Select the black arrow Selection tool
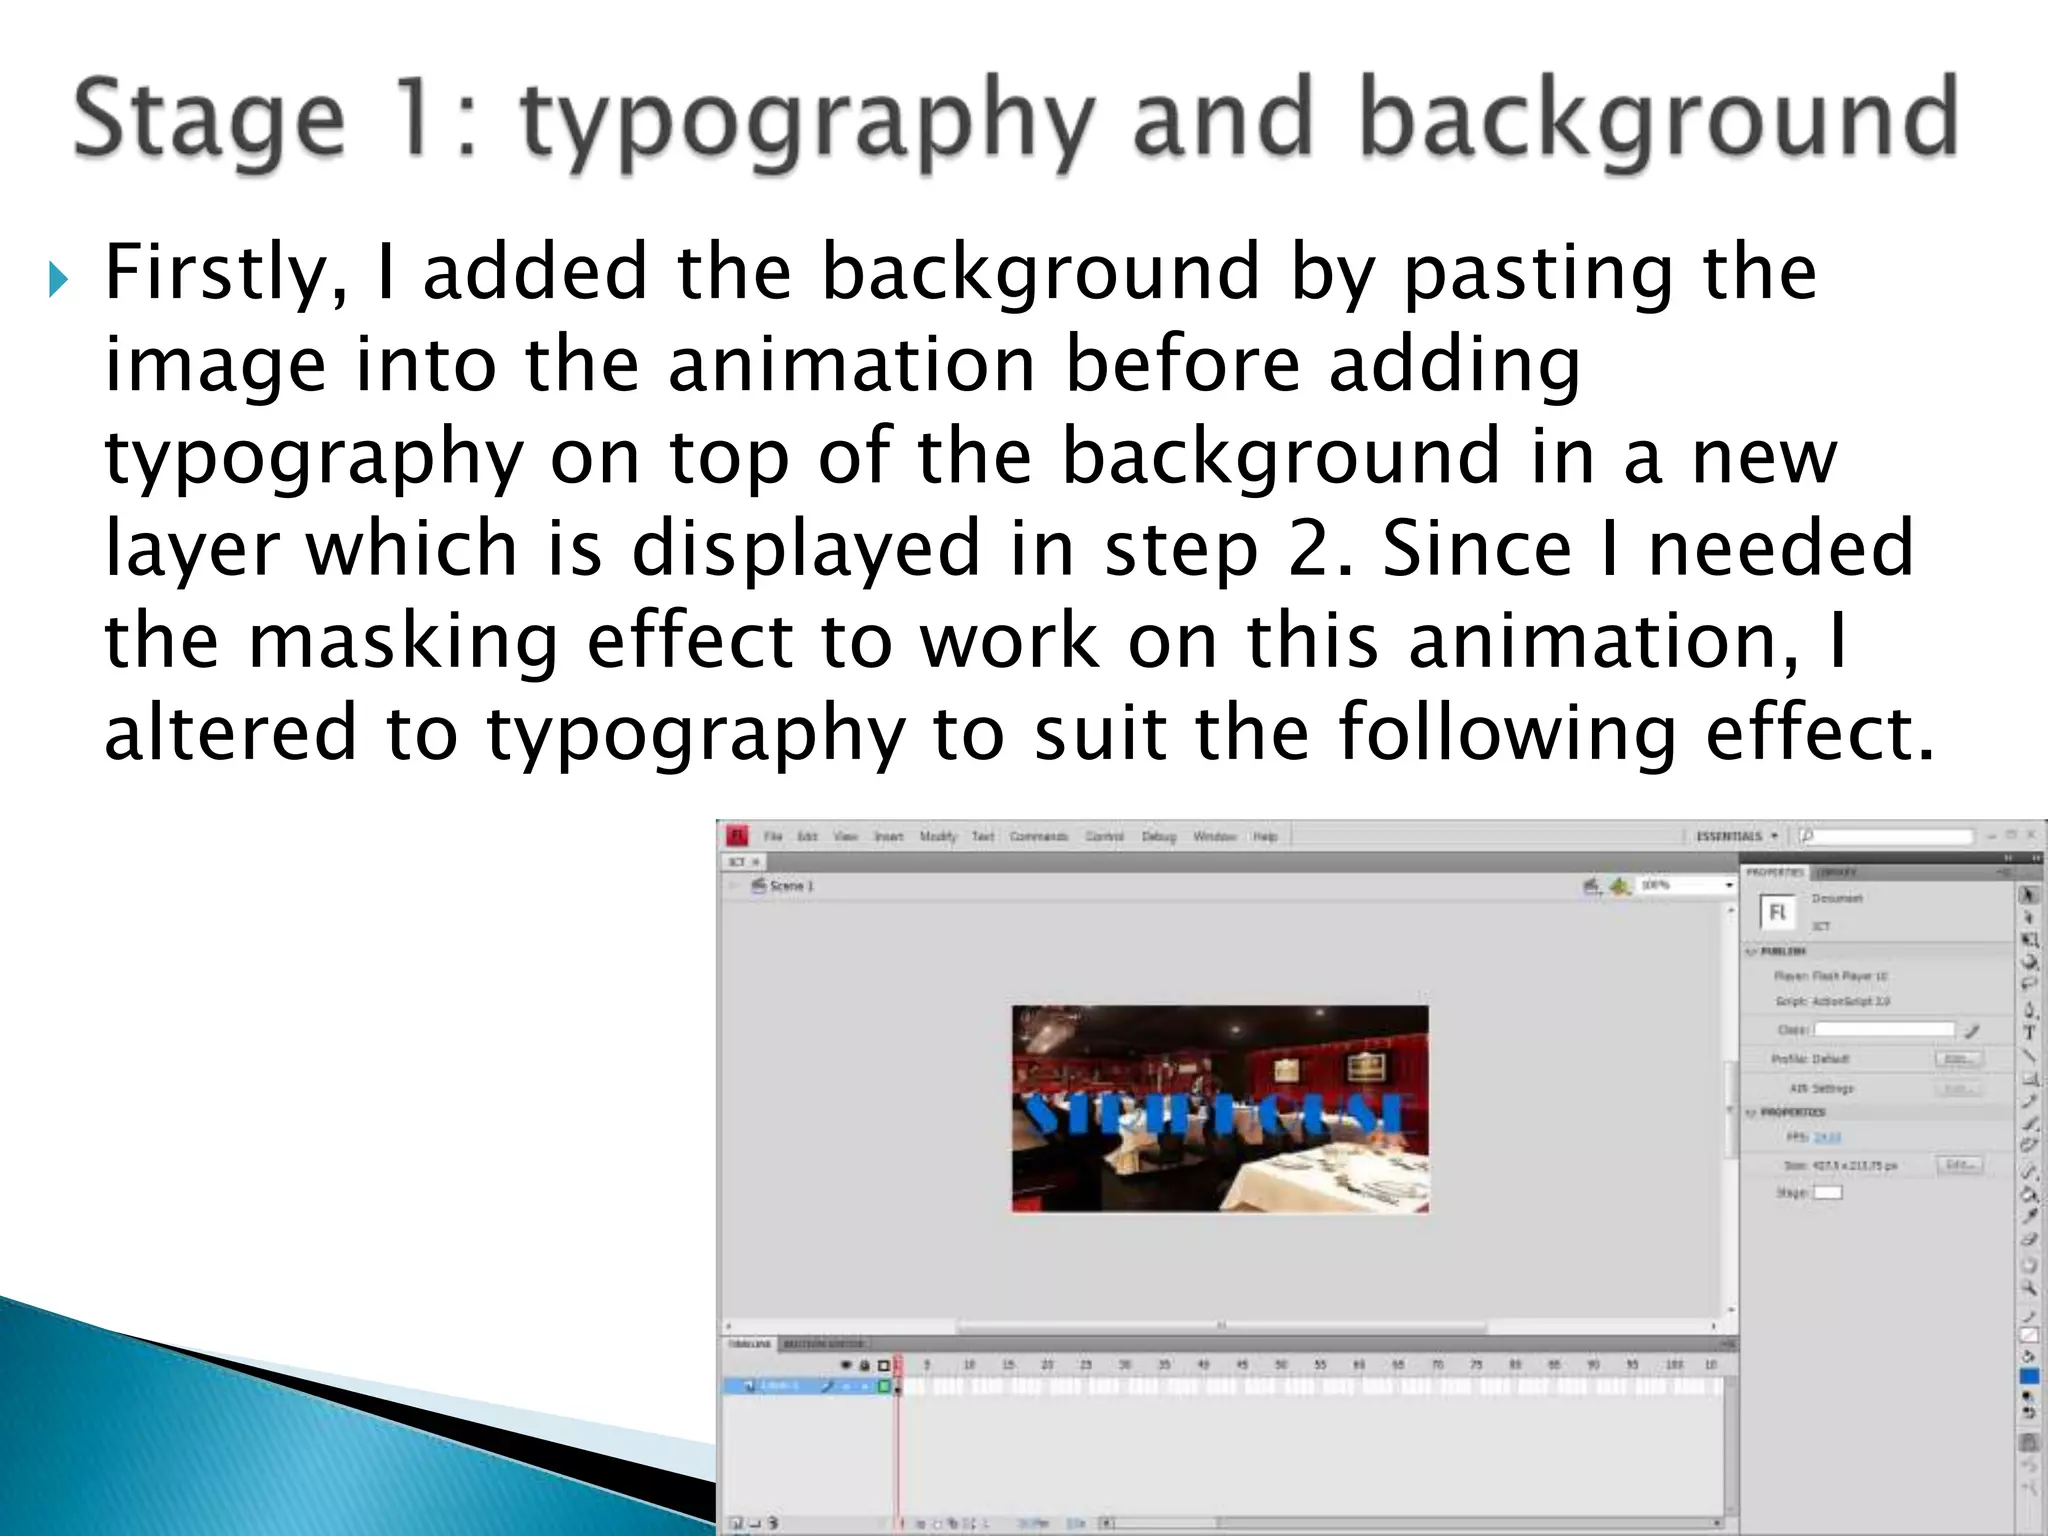The image size is (2048, 1536). (x=2029, y=895)
